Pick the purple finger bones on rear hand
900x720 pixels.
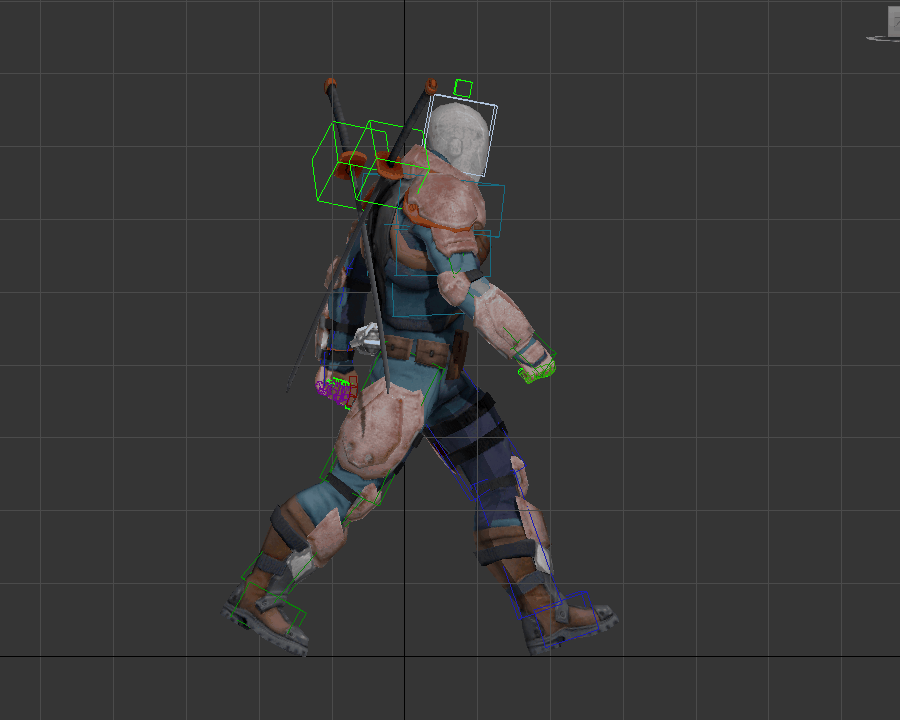pos(333,392)
